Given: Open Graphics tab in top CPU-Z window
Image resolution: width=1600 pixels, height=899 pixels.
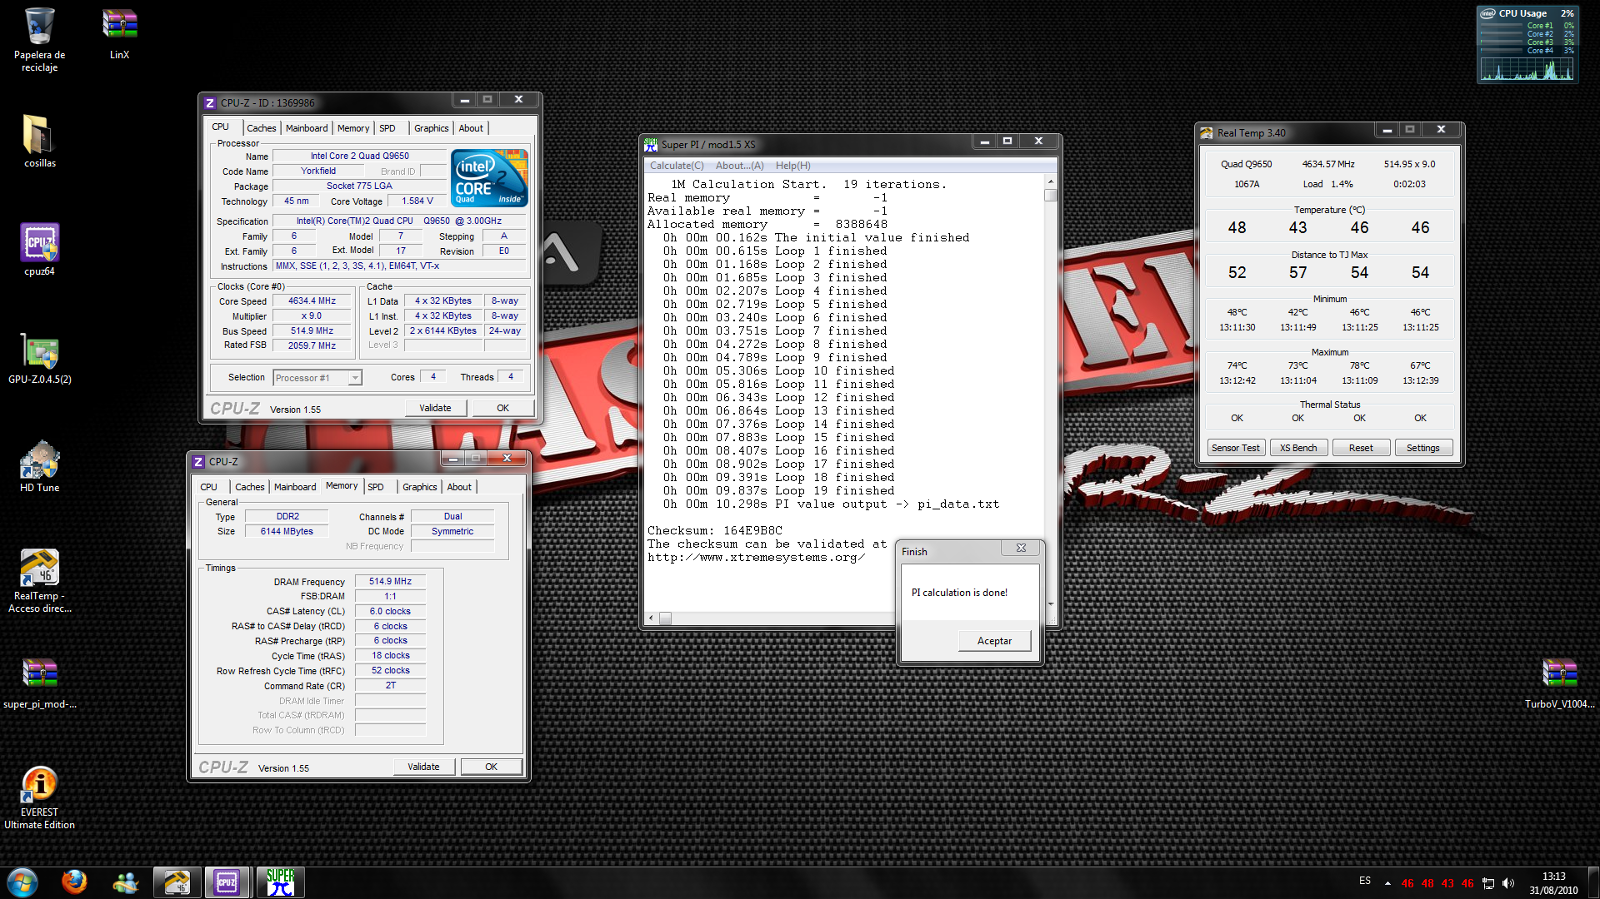Looking at the screenshot, I should pyautogui.click(x=431, y=128).
